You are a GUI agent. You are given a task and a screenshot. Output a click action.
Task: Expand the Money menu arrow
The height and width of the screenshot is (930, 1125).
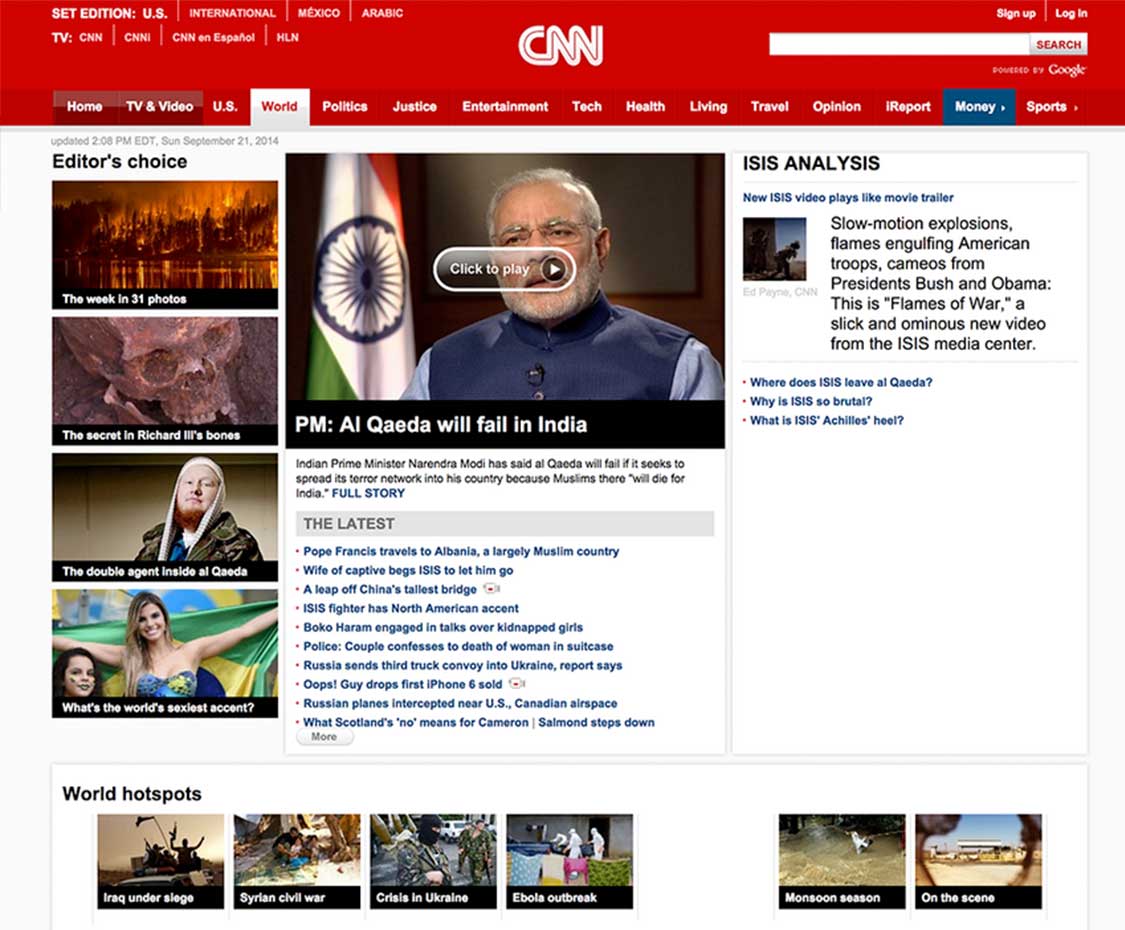1003,108
